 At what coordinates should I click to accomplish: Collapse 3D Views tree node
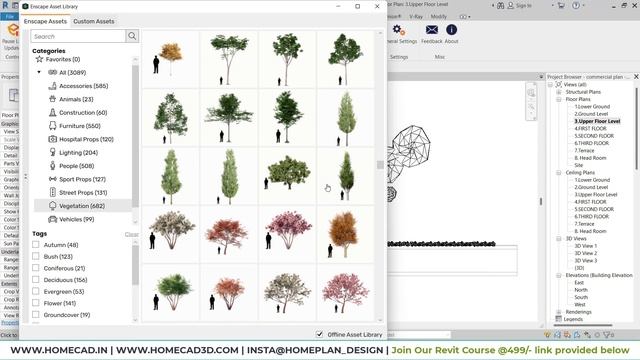[x=559, y=238]
